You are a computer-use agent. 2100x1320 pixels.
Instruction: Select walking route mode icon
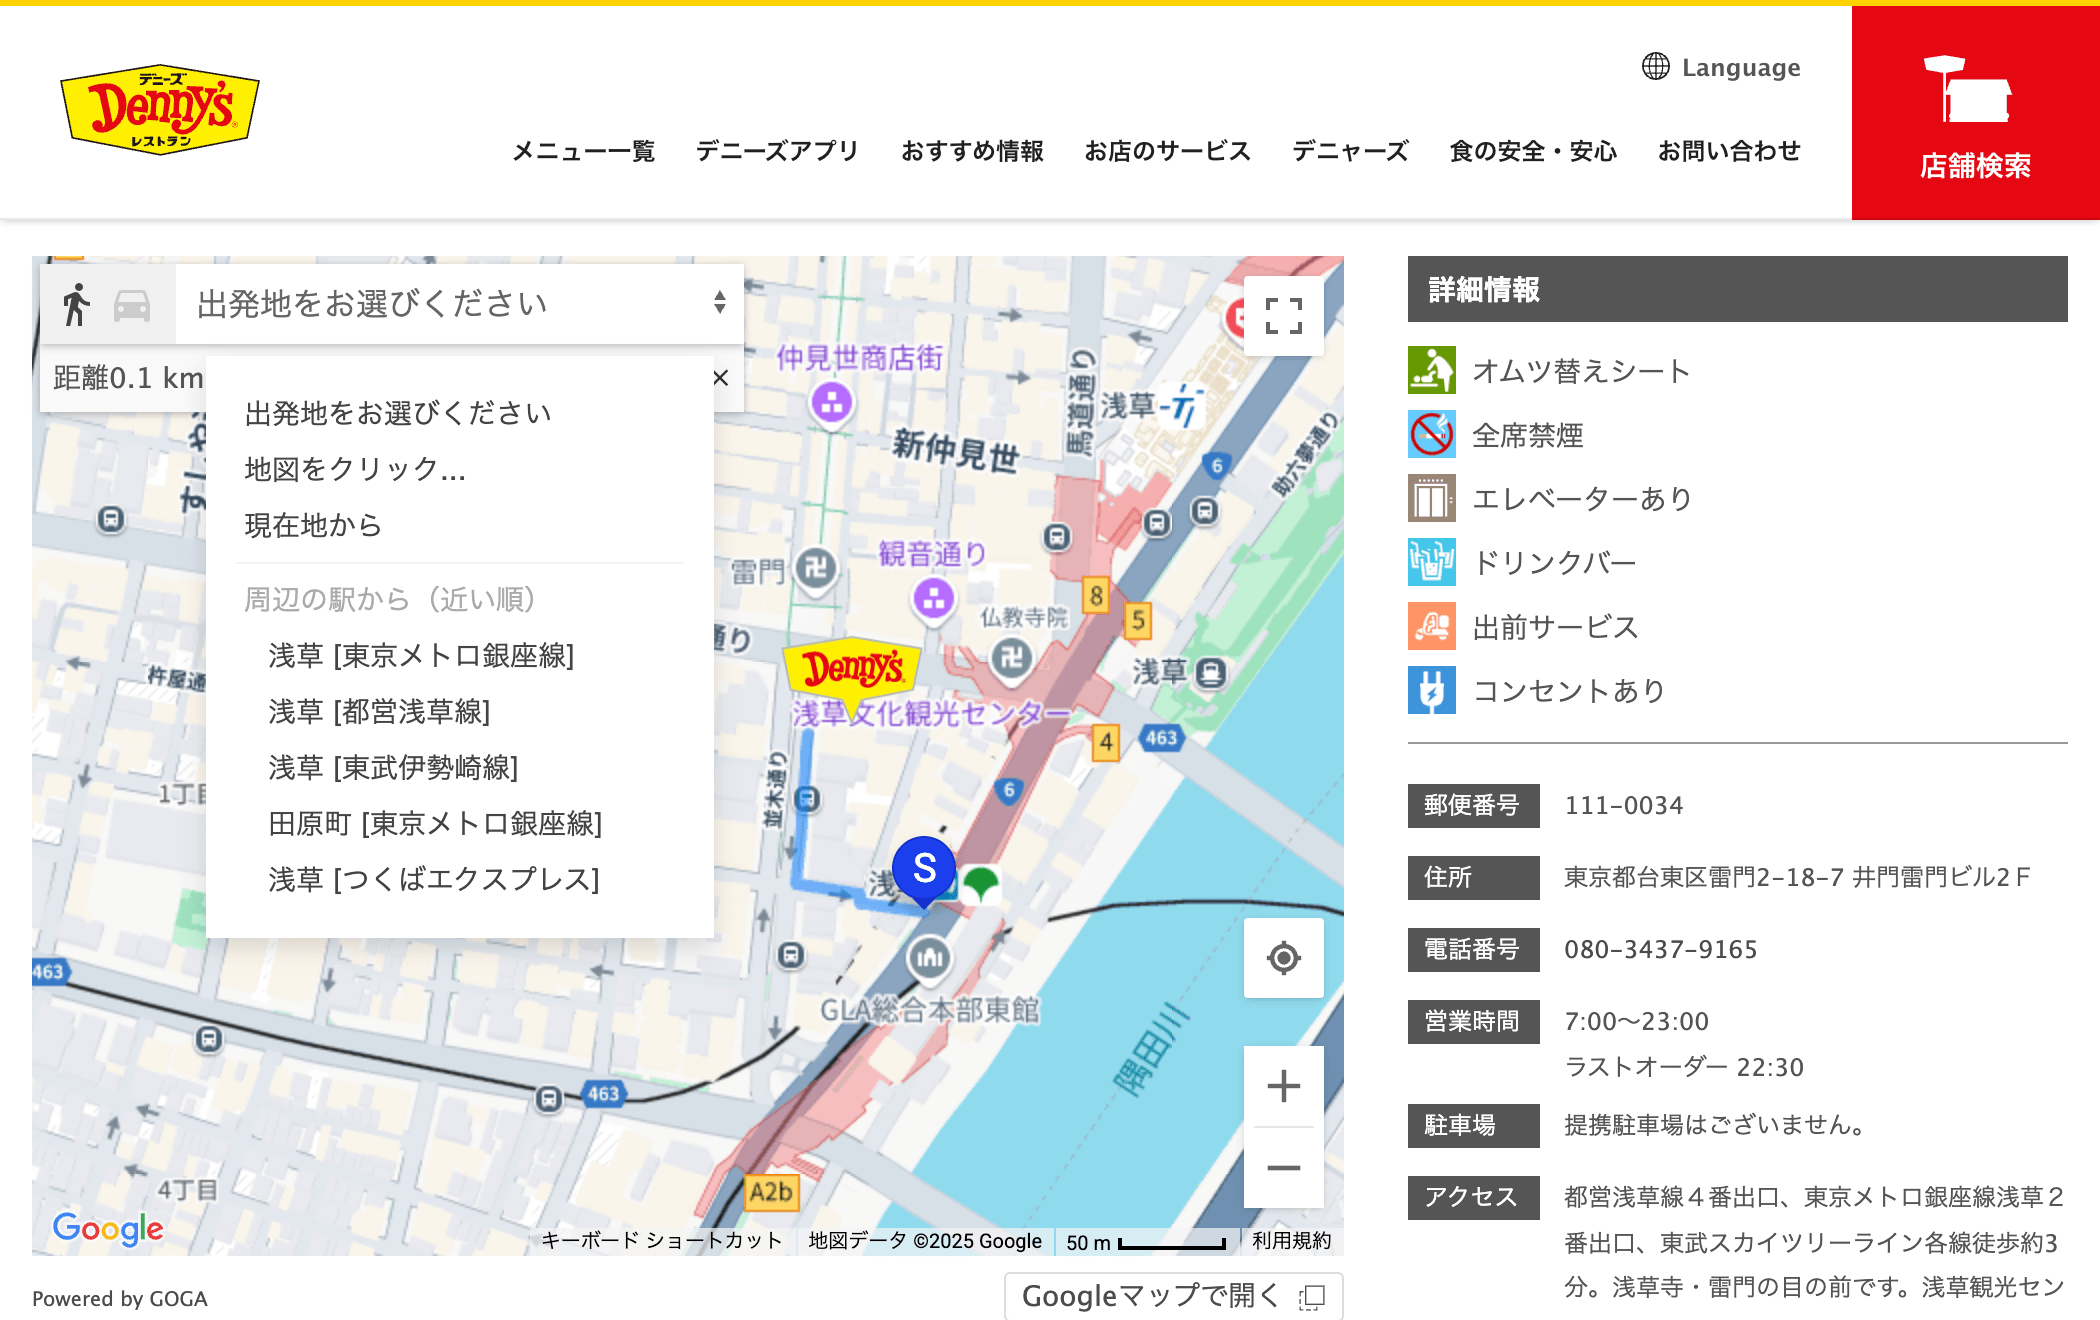76,304
